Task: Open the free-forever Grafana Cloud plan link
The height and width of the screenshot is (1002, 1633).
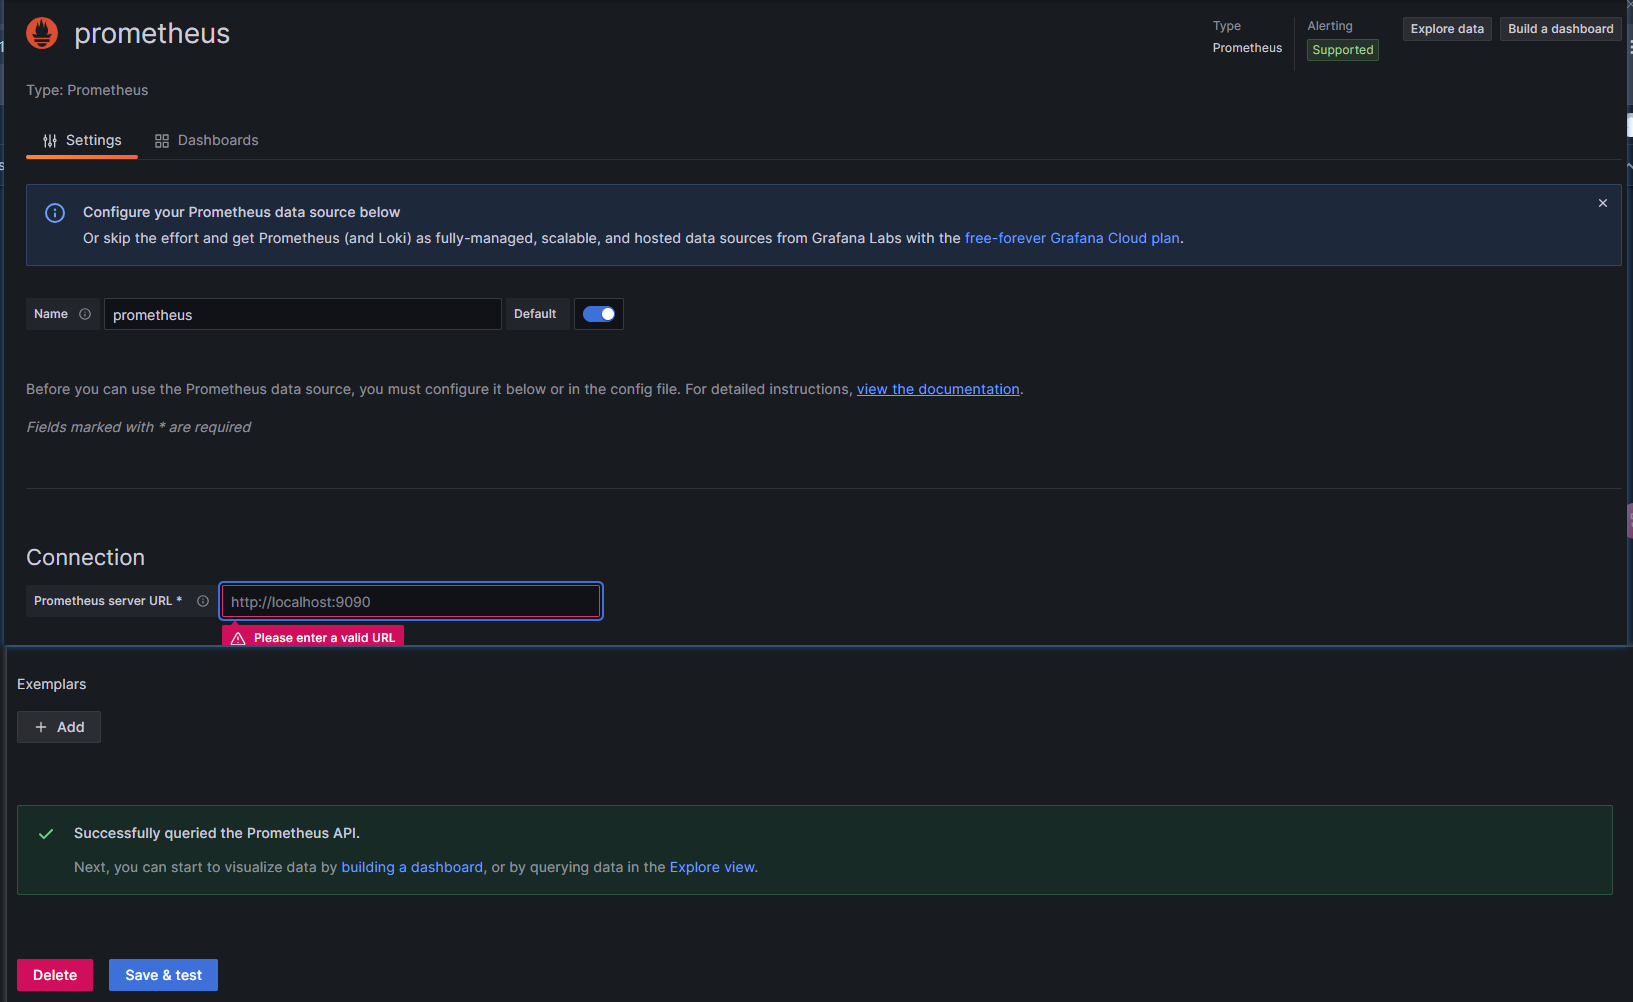Action: pos(1072,238)
